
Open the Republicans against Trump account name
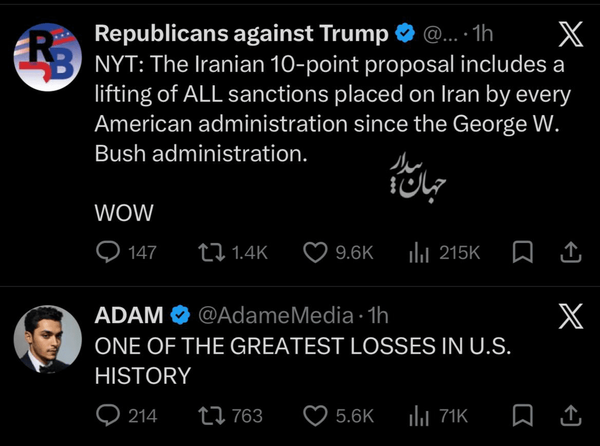tap(241, 33)
